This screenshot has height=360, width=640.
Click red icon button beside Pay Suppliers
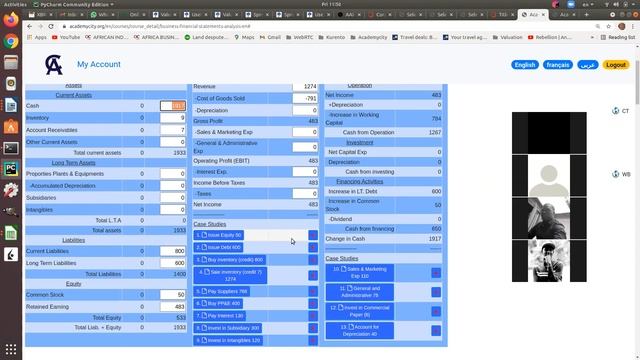313,291
